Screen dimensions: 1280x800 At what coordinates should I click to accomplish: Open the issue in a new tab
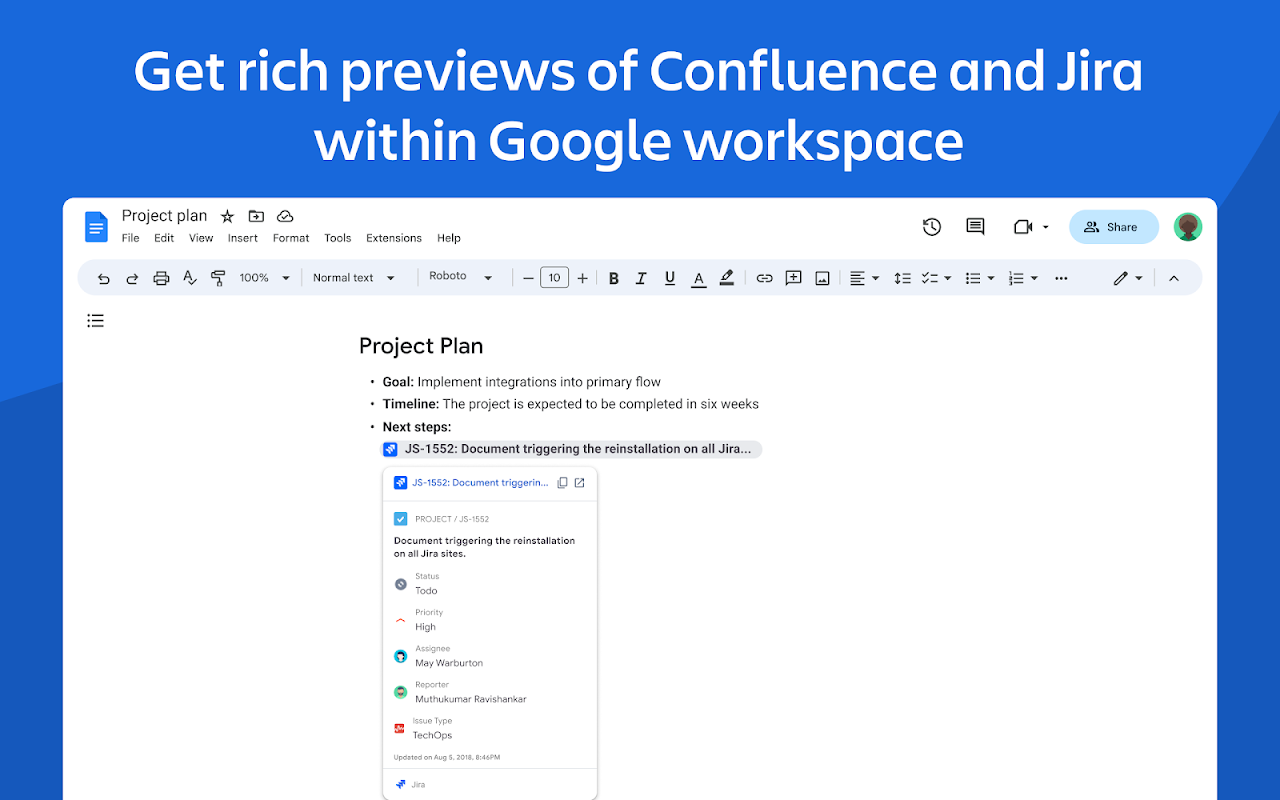click(x=579, y=482)
